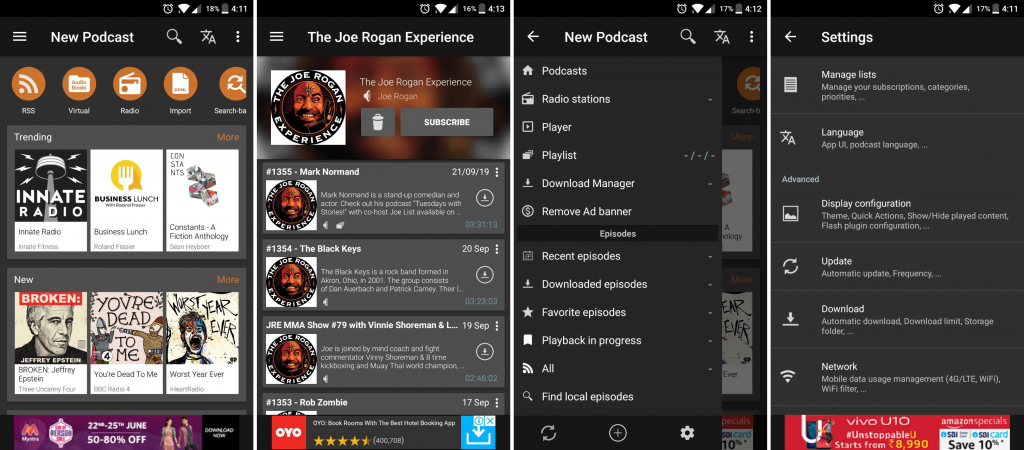The width and height of the screenshot is (1024, 450).
Task: Open Virtual audio books icon
Action: tap(79, 84)
